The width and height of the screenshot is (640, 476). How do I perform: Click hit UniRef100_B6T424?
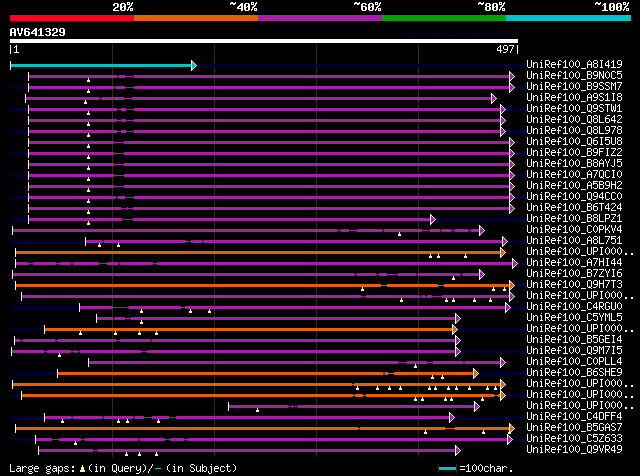pyautogui.click(x=574, y=207)
